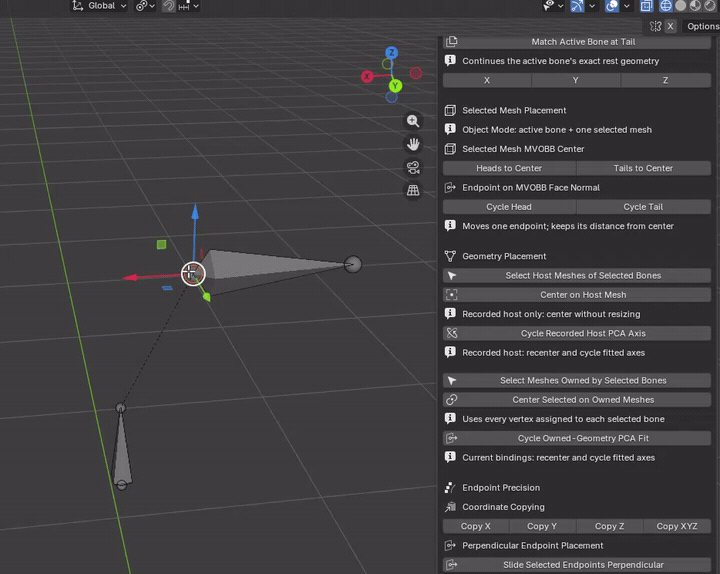Viewport: 720px width, 574px height.
Task: Click the red X axis on navigation gizmo
Action: point(366,77)
